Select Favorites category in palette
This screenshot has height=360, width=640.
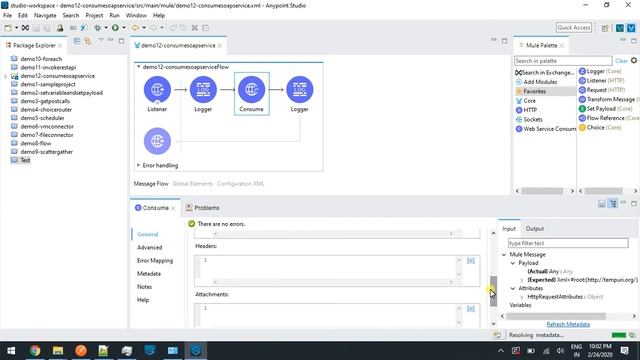(531, 91)
